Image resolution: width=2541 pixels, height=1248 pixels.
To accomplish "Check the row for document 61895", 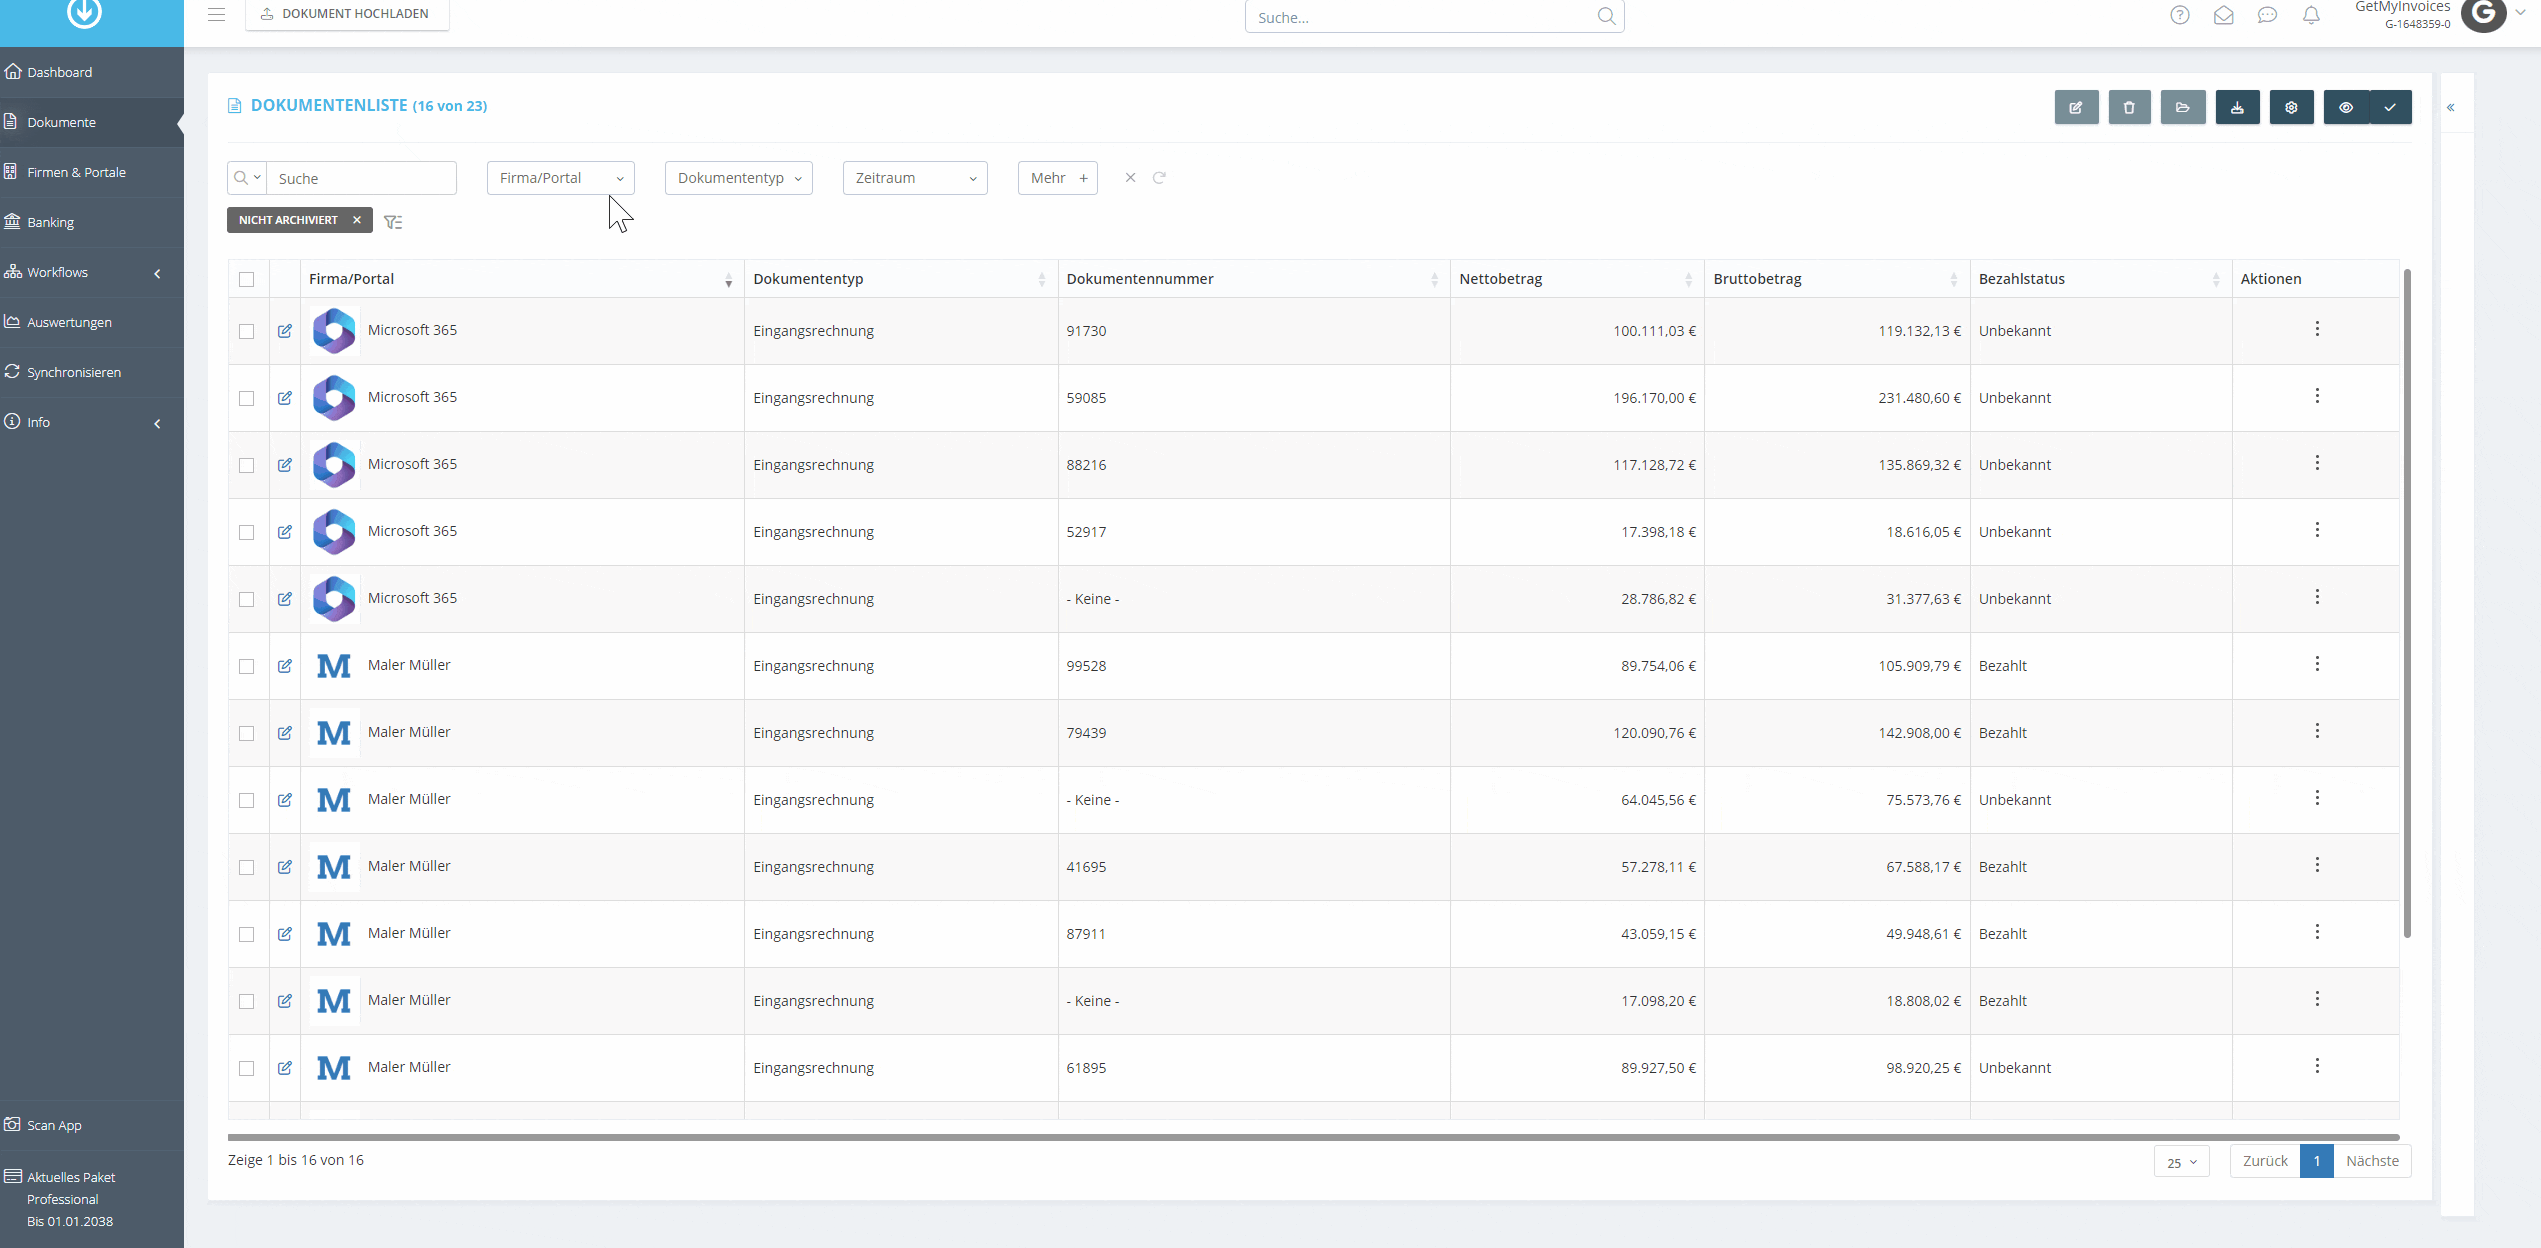I will [x=247, y=1068].
